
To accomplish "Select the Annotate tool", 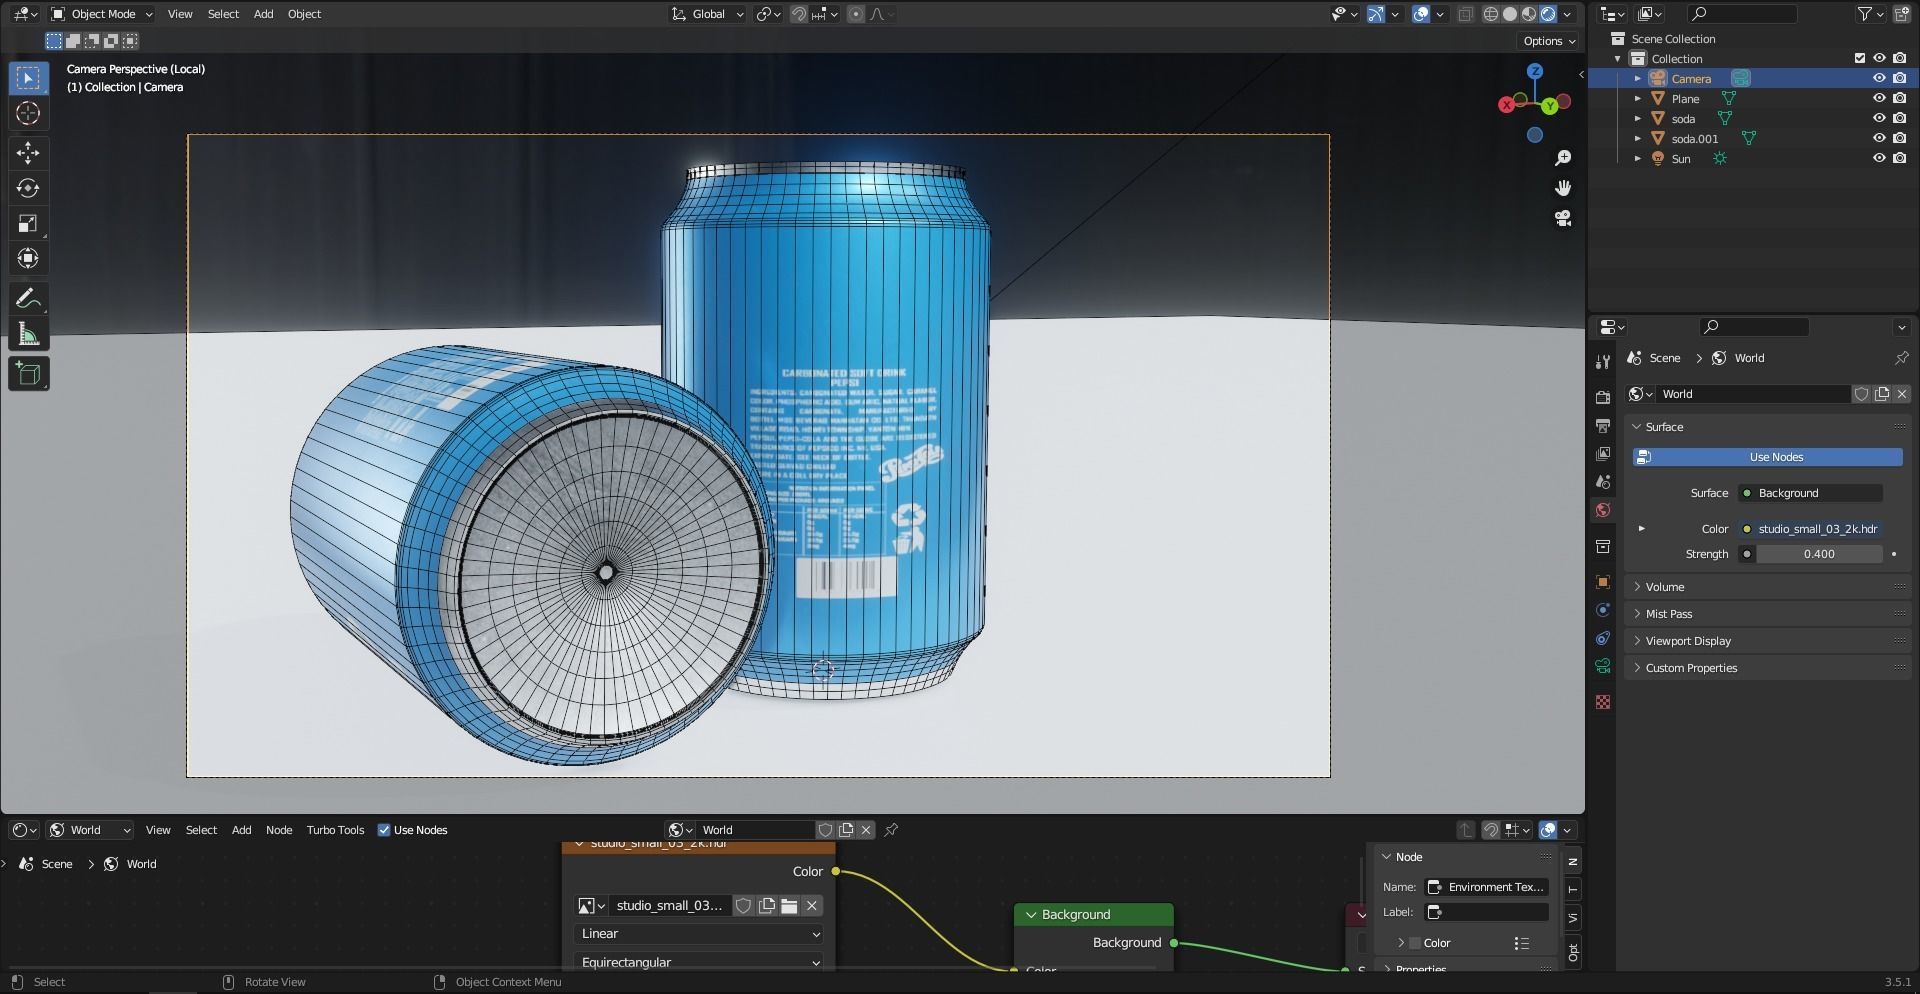I will [x=28, y=298].
